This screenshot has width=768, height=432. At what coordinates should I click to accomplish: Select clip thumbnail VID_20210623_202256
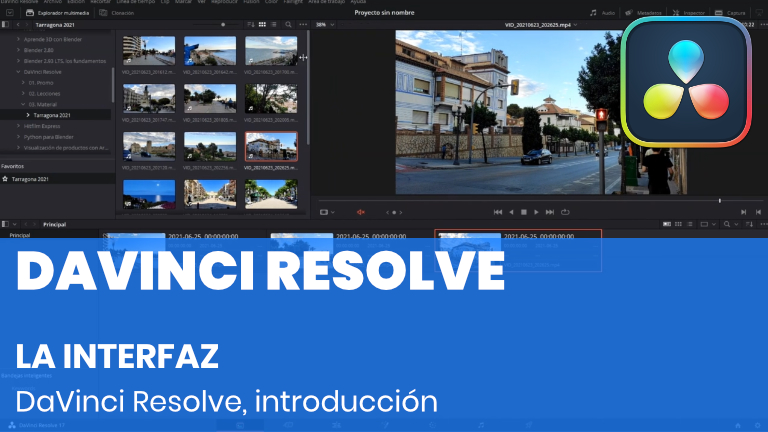tap(210, 146)
